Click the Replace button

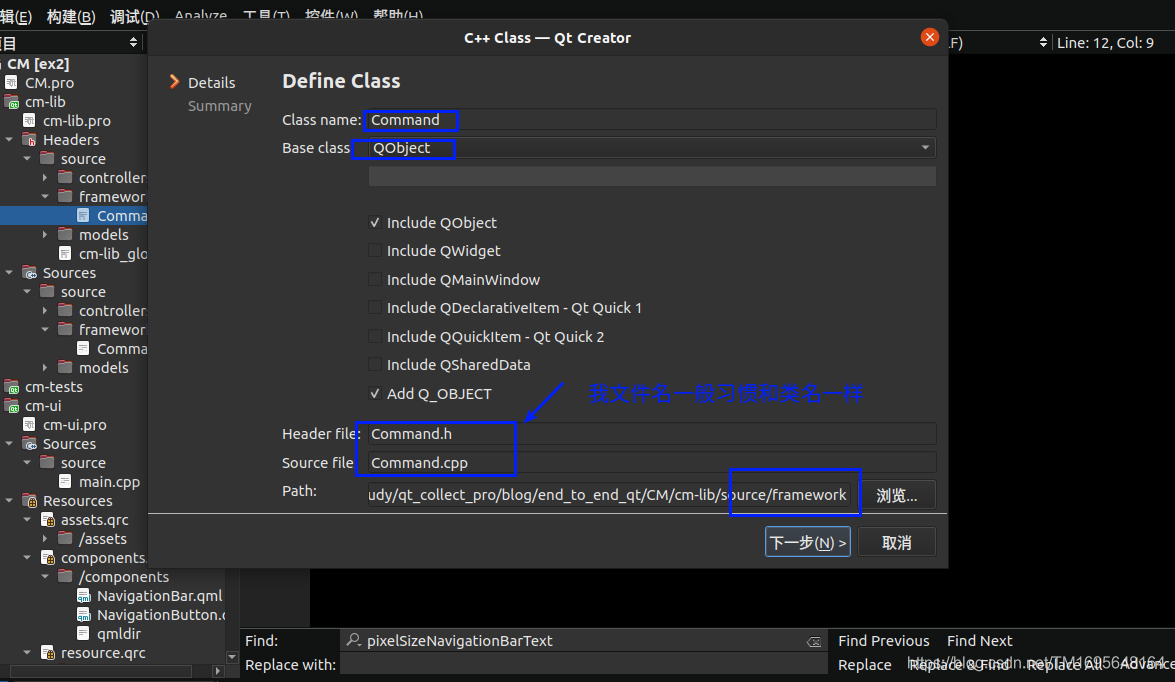(x=865, y=665)
